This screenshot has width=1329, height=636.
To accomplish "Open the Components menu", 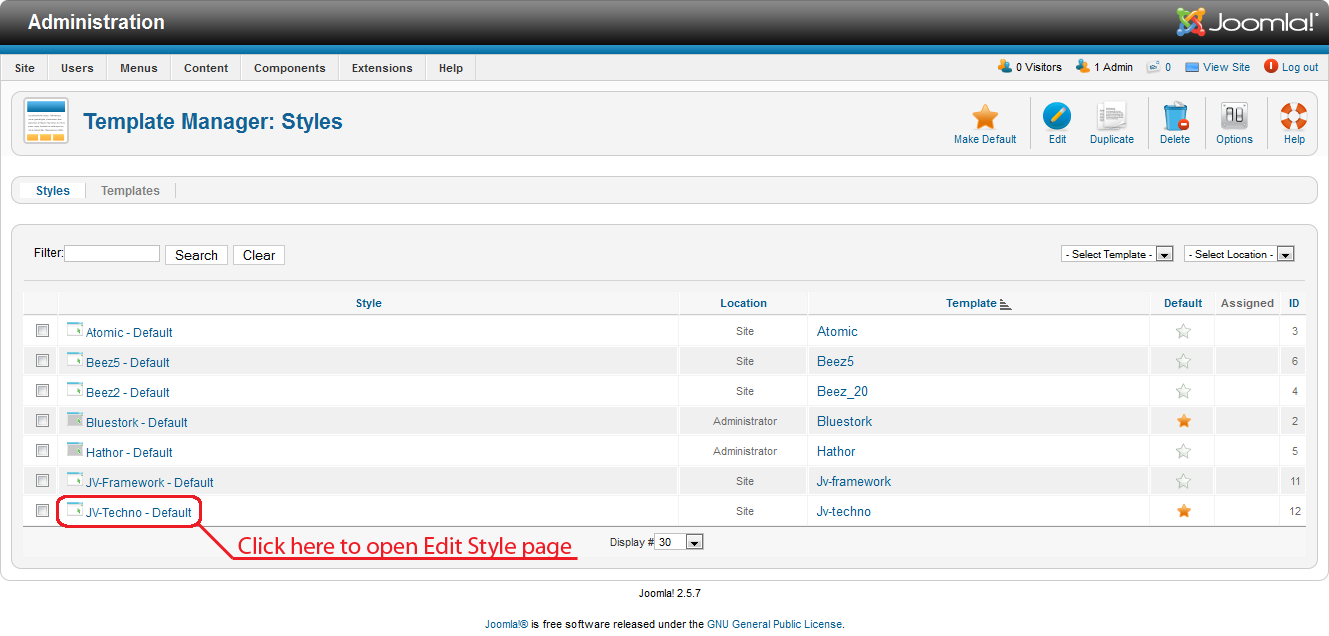I will (290, 68).
